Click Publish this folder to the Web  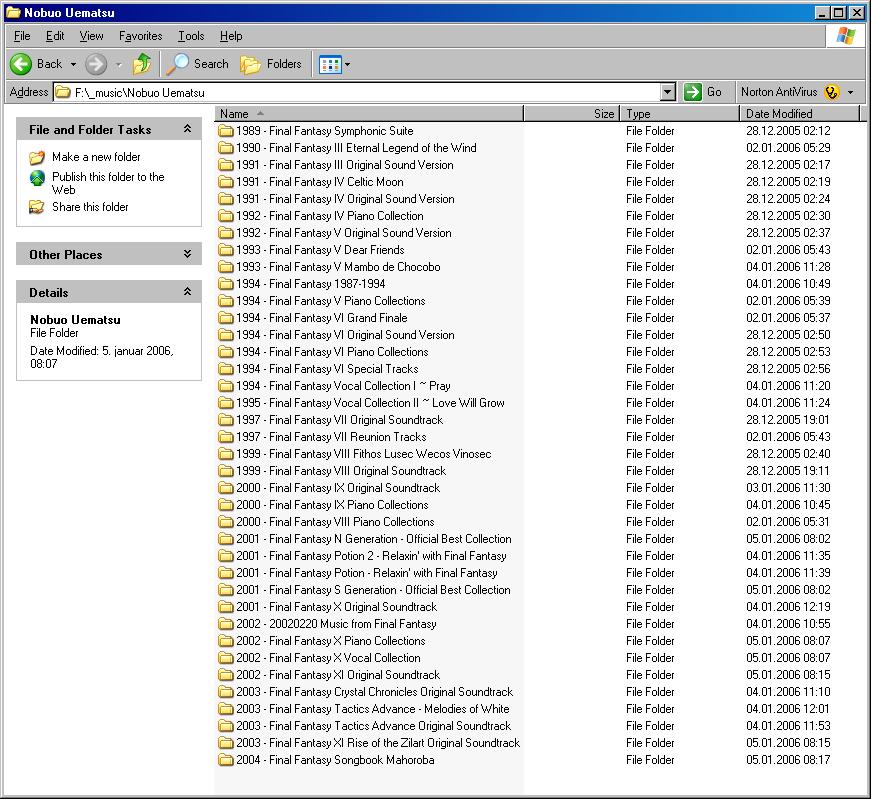pyautogui.click(x=108, y=183)
